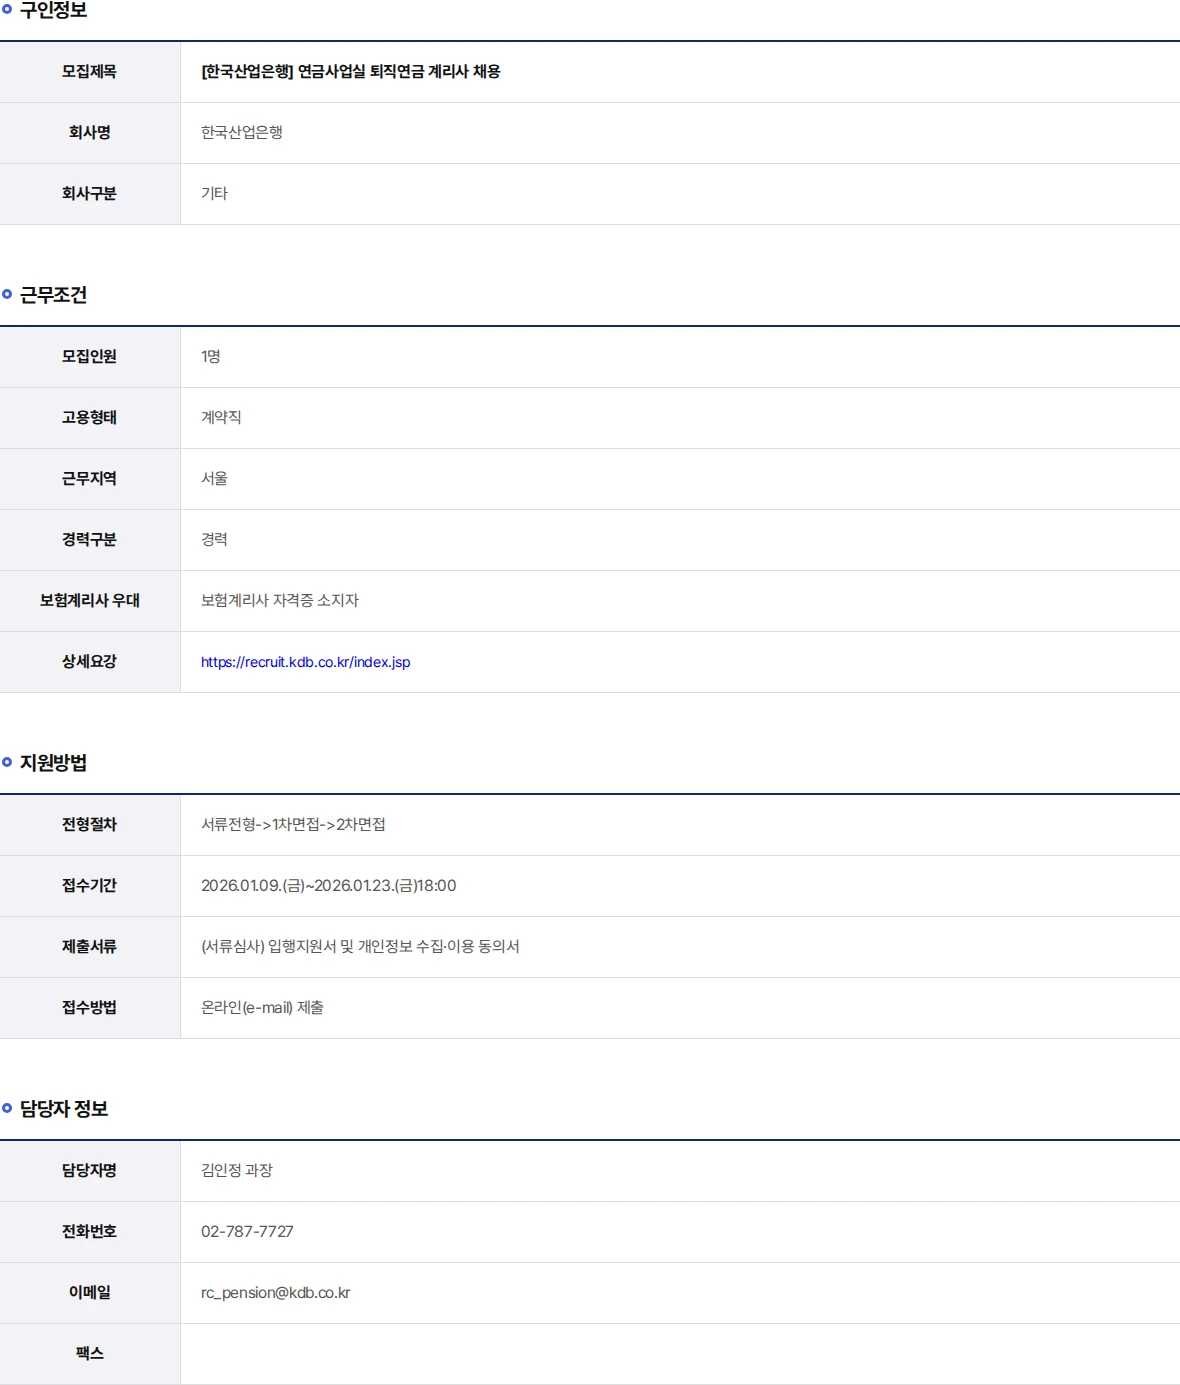Click the 근무지역 row label
Screen dimensions: 1180x1385
coord(90,479)
